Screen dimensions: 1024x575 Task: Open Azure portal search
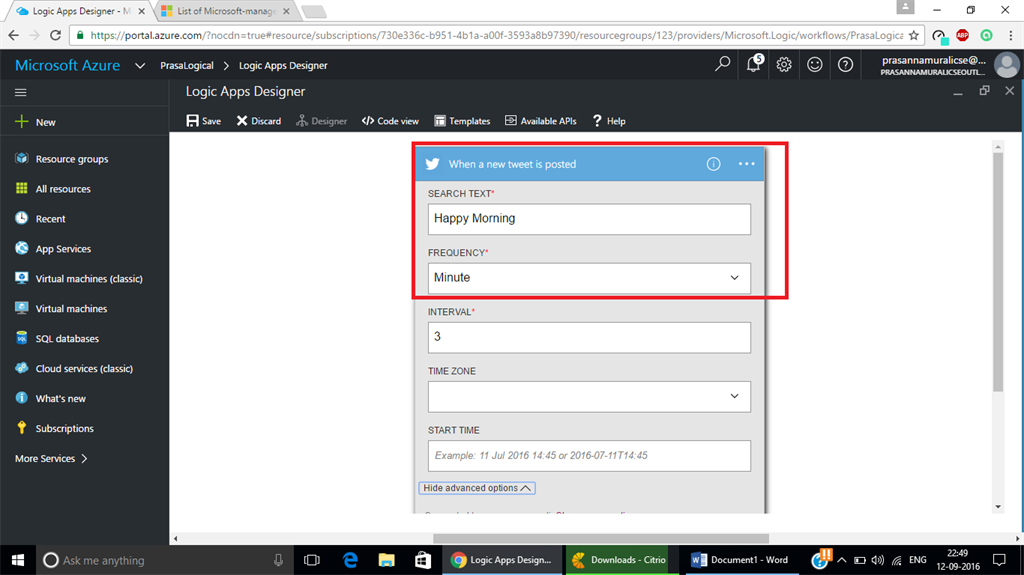pyautogui.click(x=722, y=64)
